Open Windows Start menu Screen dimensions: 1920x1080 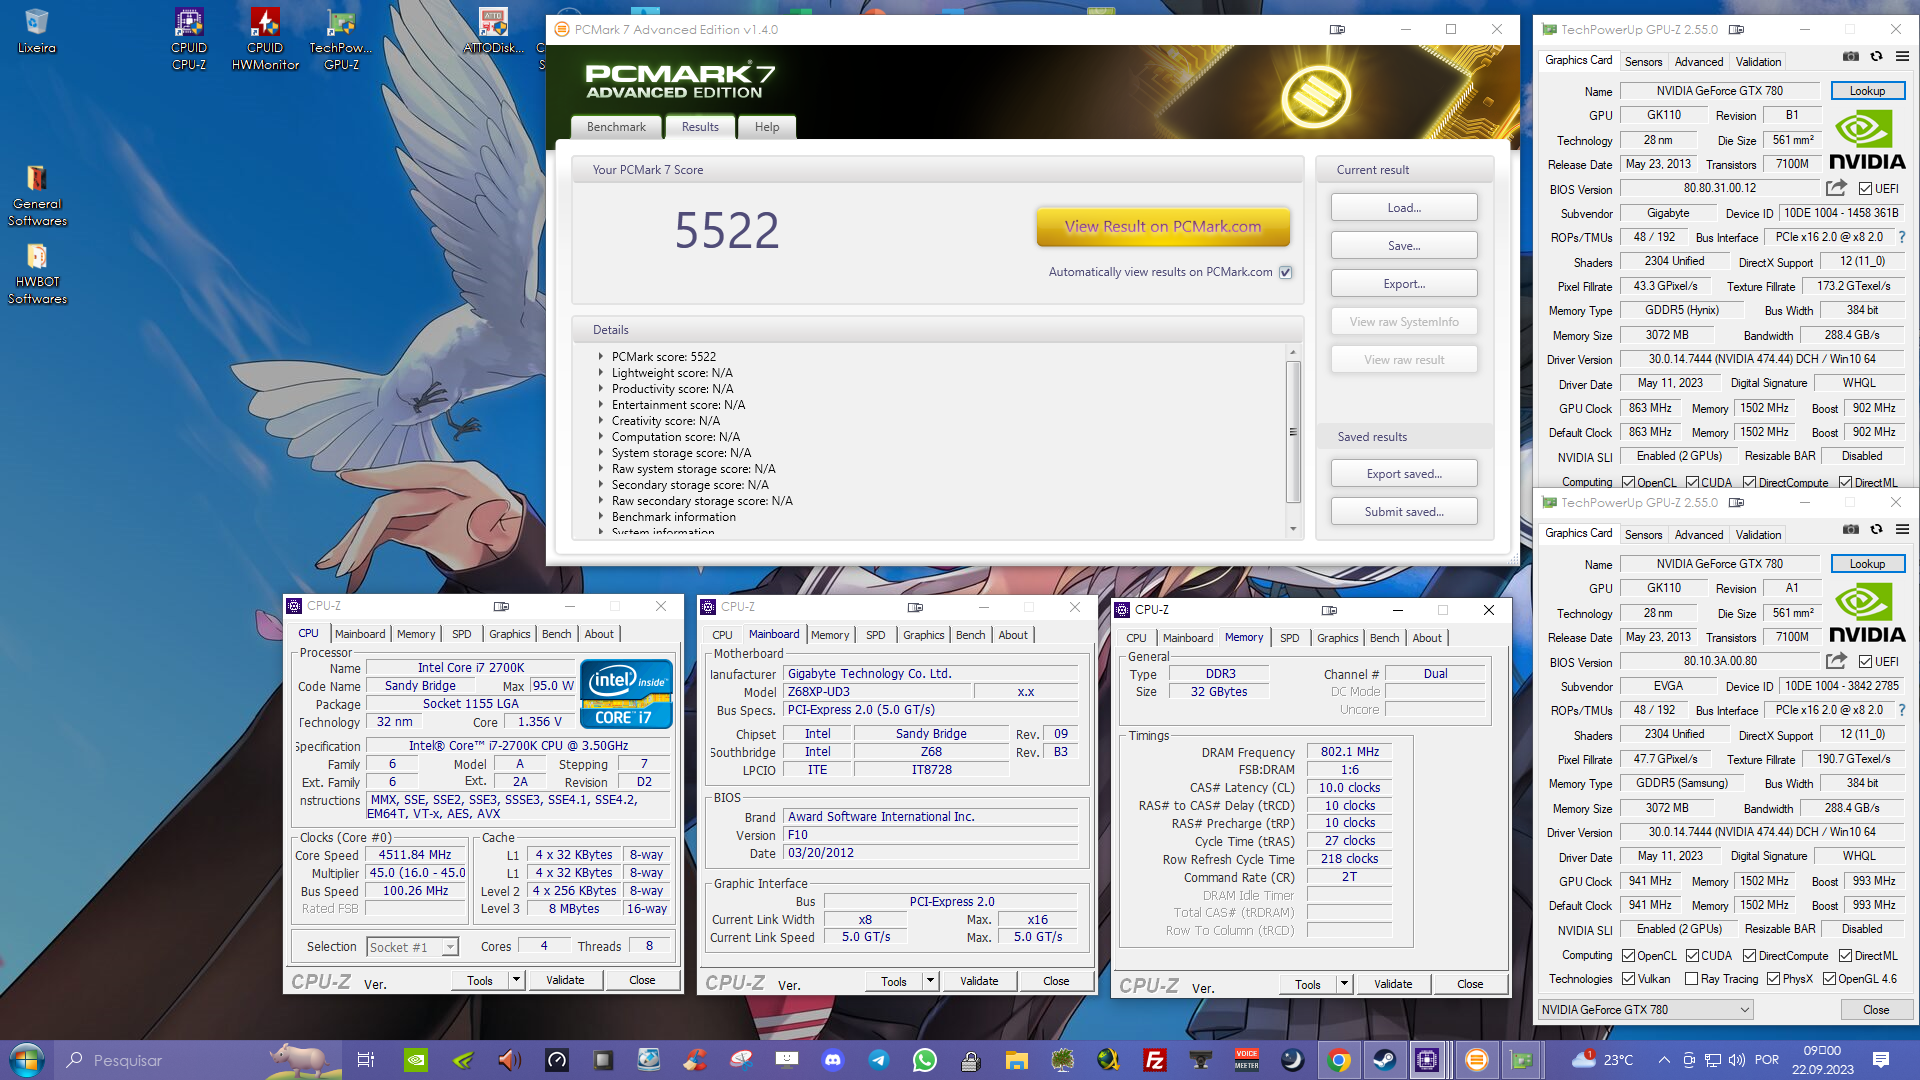click(x=27, y=1060)
